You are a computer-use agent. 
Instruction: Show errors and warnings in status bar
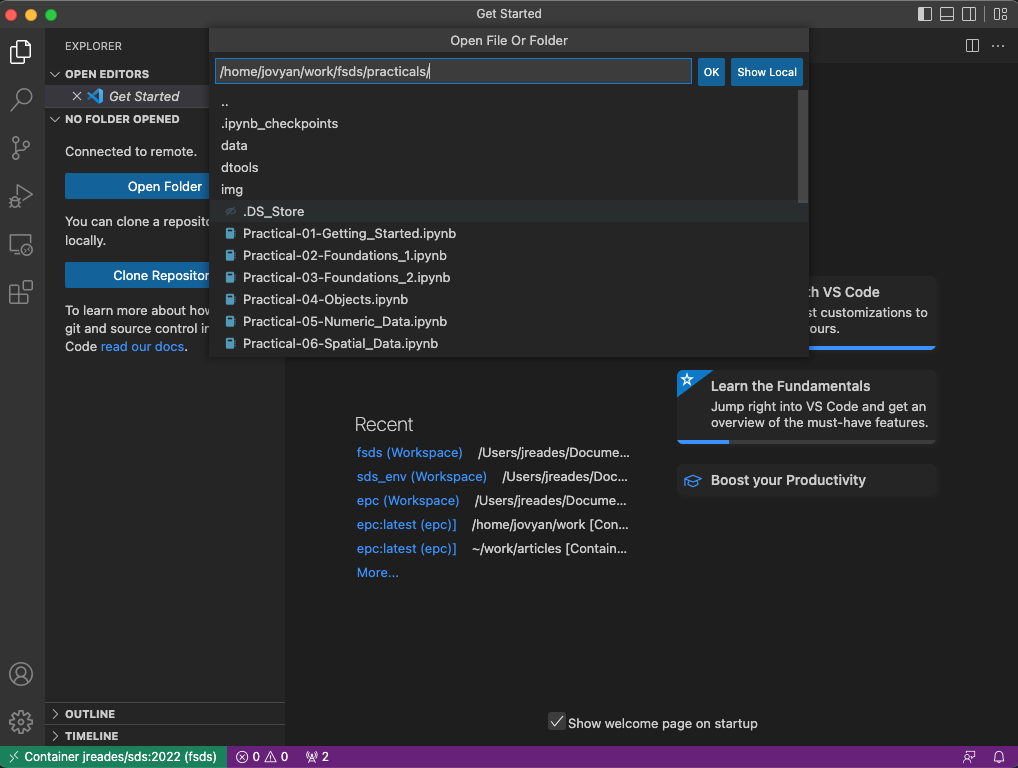tap(262, 757)
